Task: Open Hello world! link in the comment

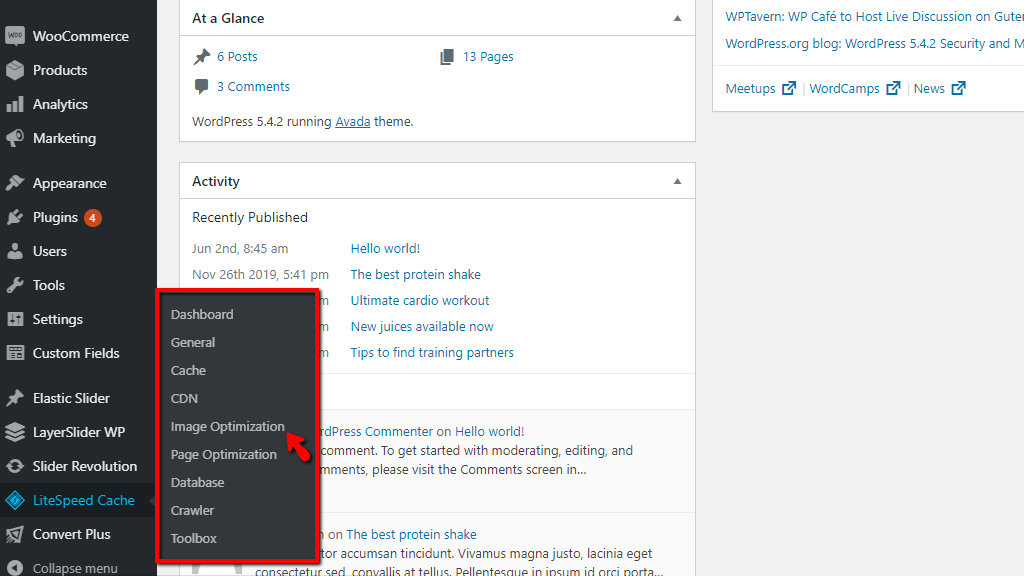Action: click(x=489, y=432)
